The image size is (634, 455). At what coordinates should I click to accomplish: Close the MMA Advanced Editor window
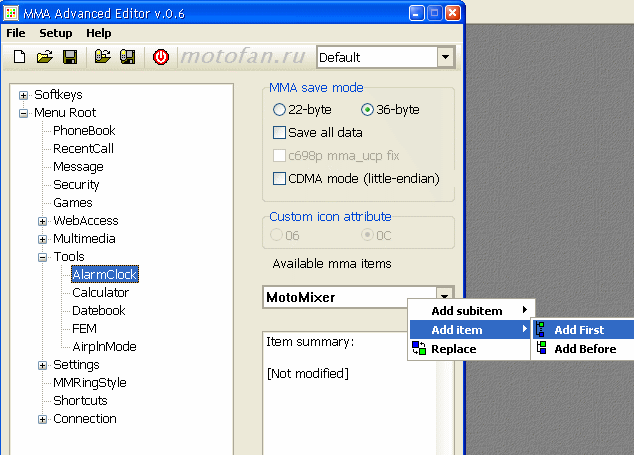453,13
